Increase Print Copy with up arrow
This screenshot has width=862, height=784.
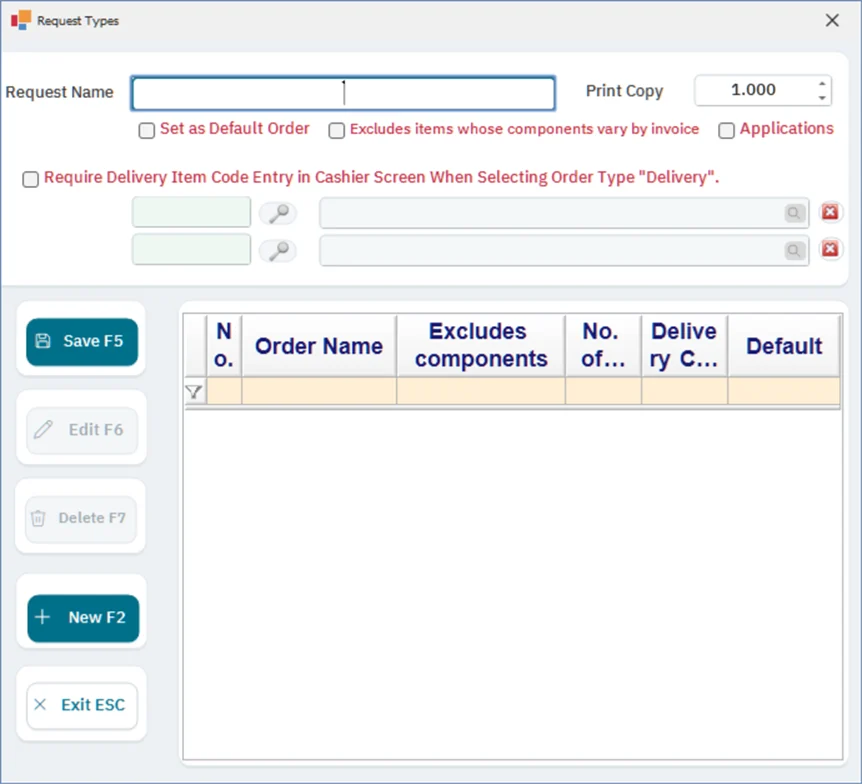point(822,84)
